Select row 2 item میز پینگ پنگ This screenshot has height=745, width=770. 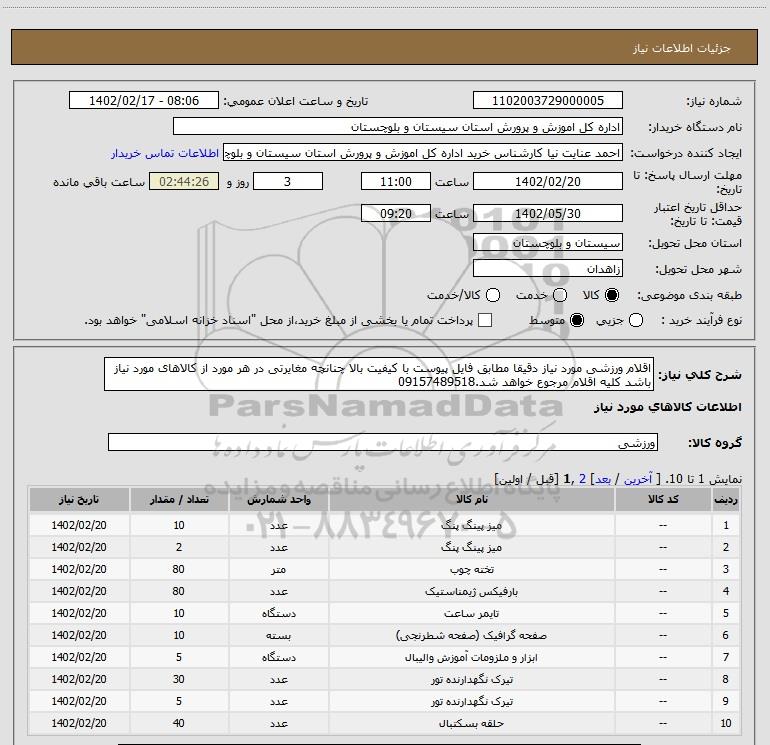[471, 547]
